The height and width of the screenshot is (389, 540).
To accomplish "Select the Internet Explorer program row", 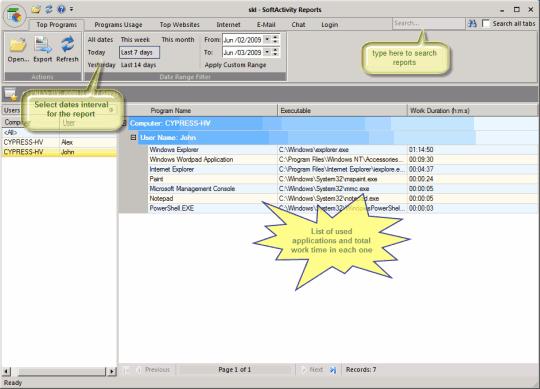I will tap(343, 169).
